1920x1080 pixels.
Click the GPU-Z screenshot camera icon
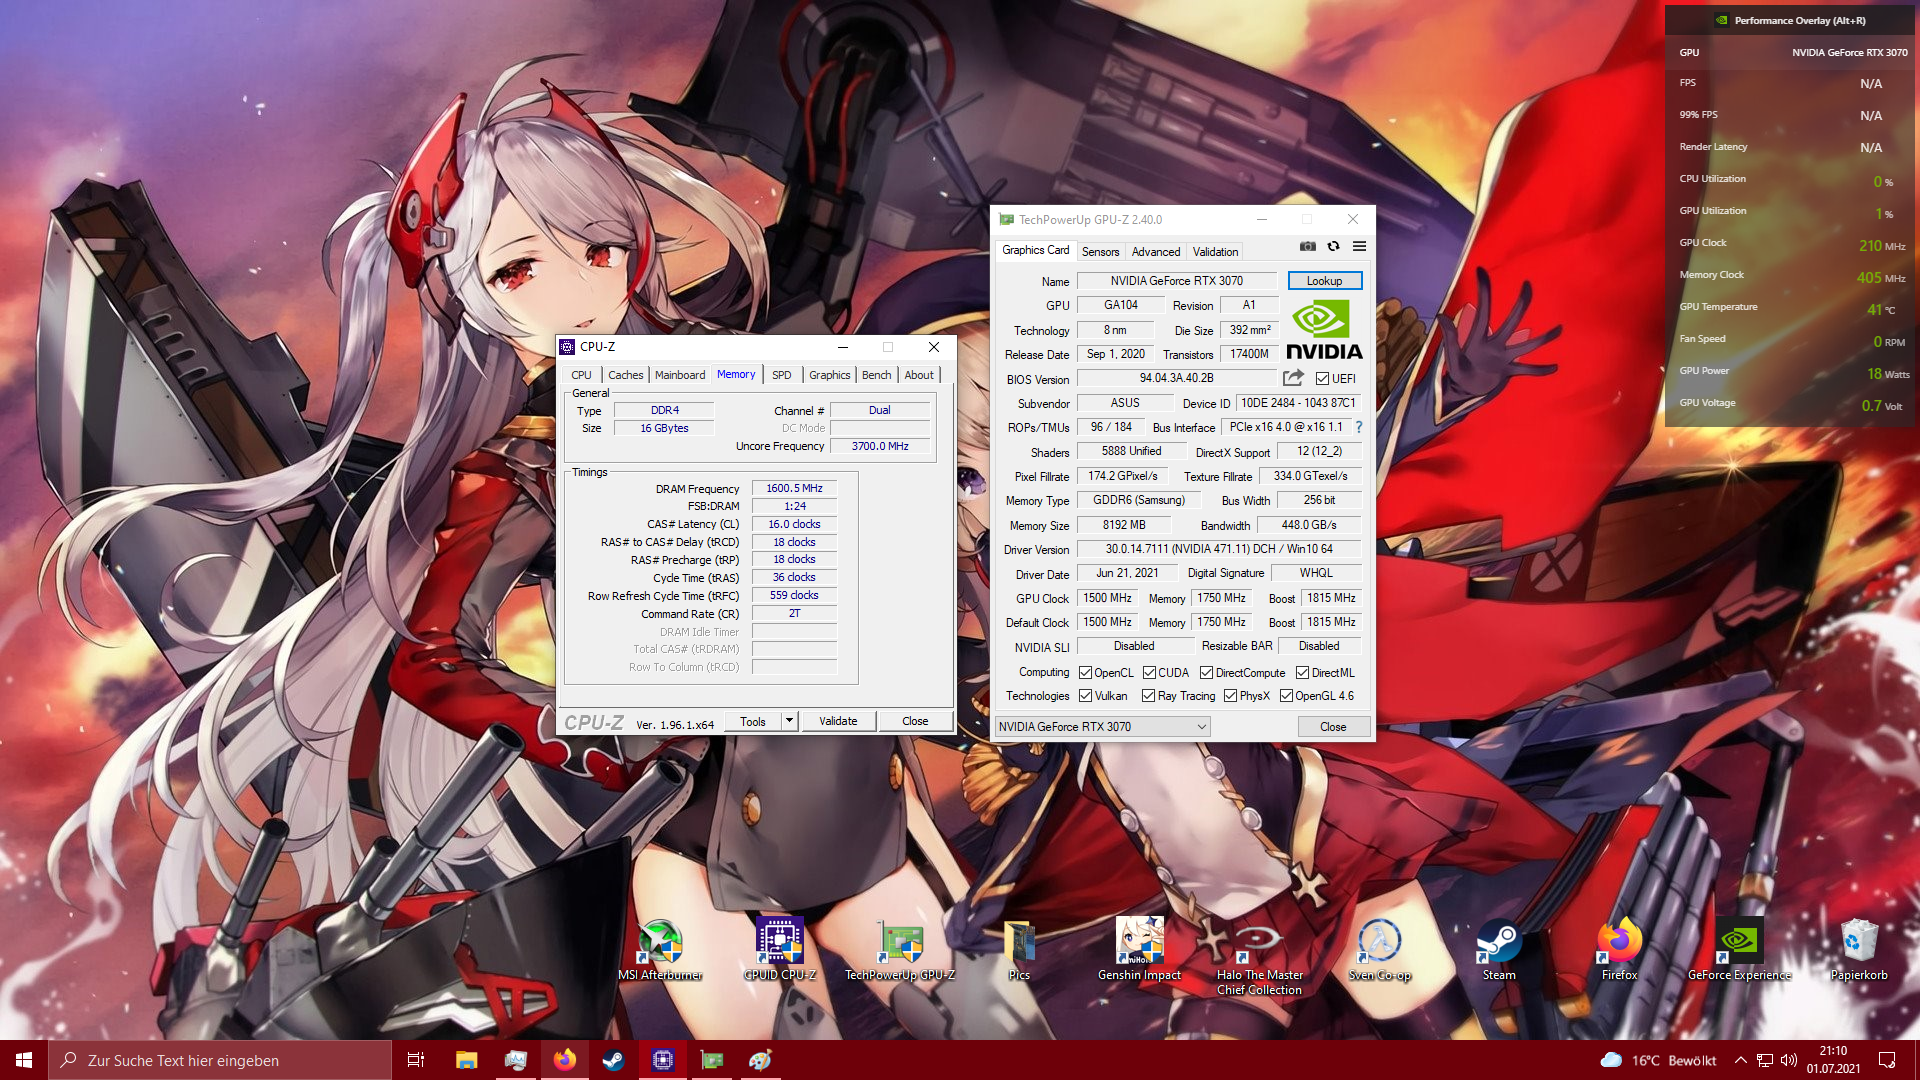(1307, 246)
